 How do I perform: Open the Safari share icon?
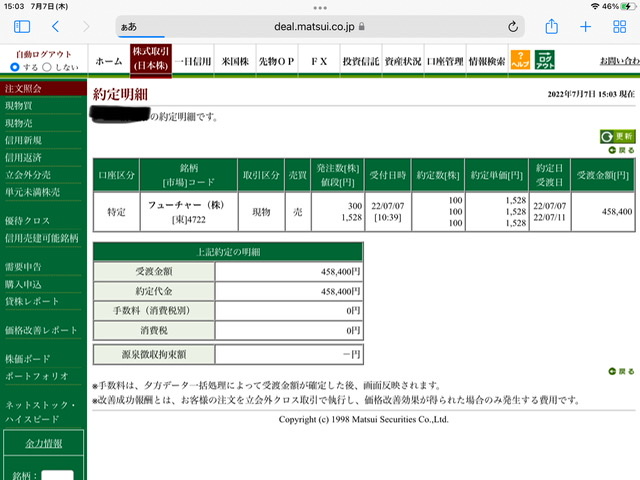(x=551, y=27)
